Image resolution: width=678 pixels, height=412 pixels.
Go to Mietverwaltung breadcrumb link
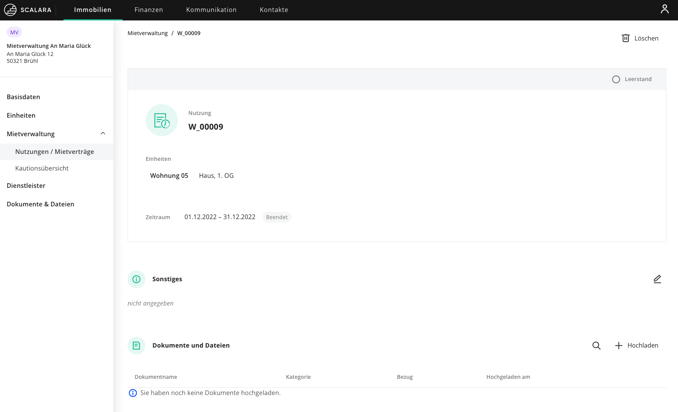147,33
